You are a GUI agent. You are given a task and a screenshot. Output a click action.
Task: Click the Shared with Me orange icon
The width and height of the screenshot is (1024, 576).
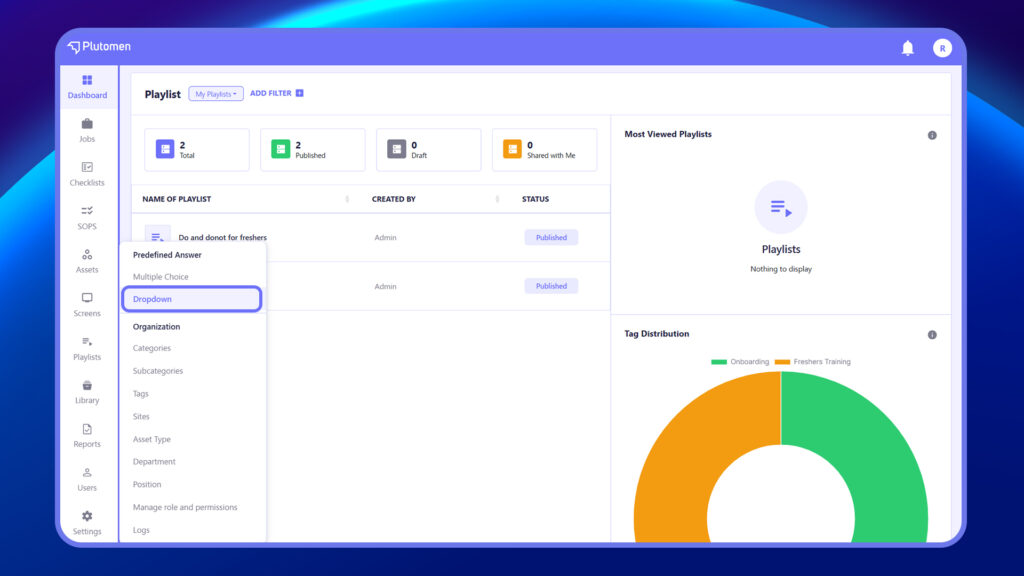pos(512,149)
